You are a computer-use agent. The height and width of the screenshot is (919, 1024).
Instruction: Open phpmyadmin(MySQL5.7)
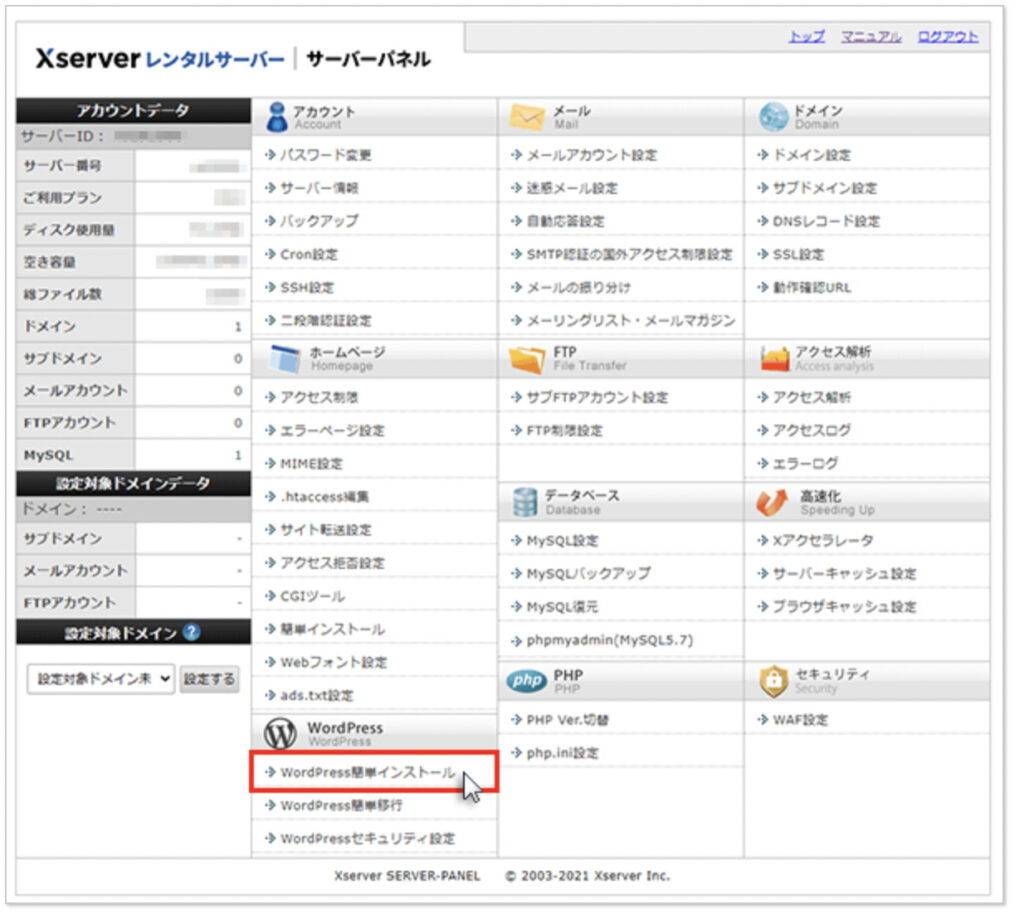(x=609, y=640)
